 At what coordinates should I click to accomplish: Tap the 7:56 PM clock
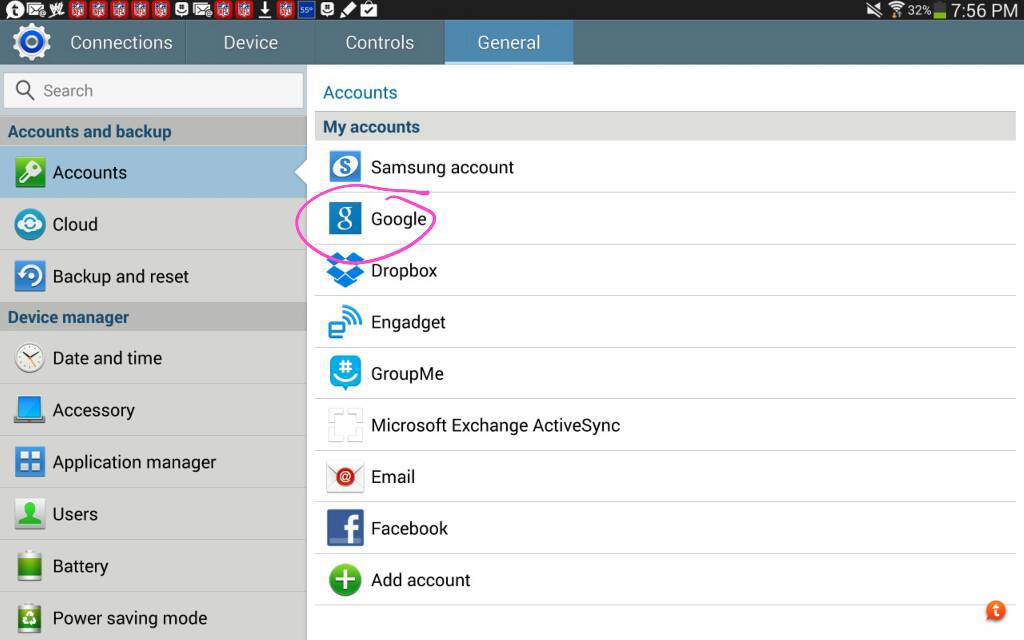pyautogui.click(x=984, y=10)
